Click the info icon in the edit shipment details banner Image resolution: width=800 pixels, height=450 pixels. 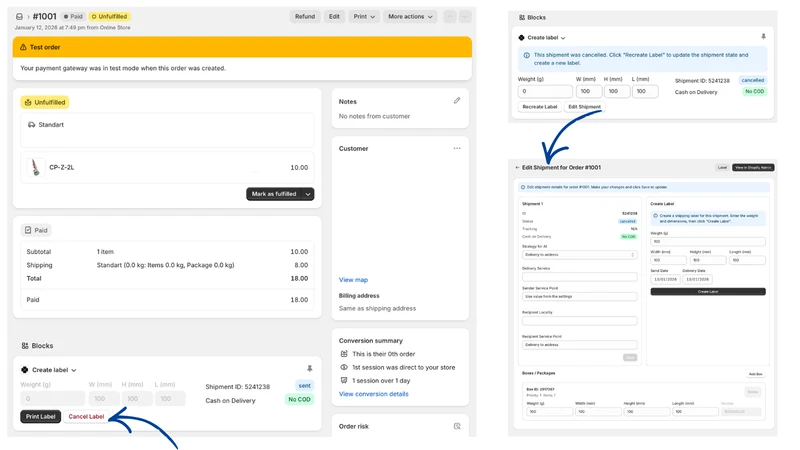523,187
